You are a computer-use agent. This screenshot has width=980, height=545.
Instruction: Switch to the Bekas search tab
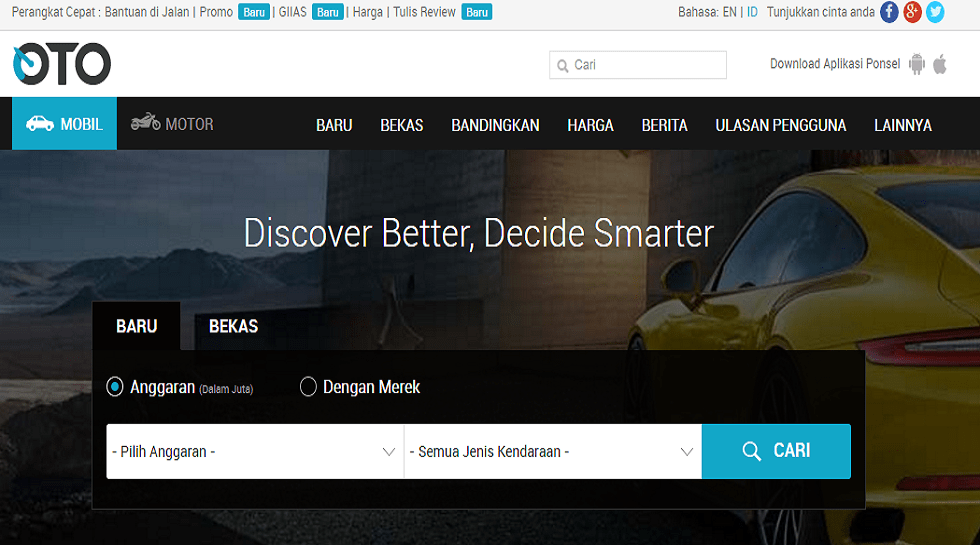233,326
